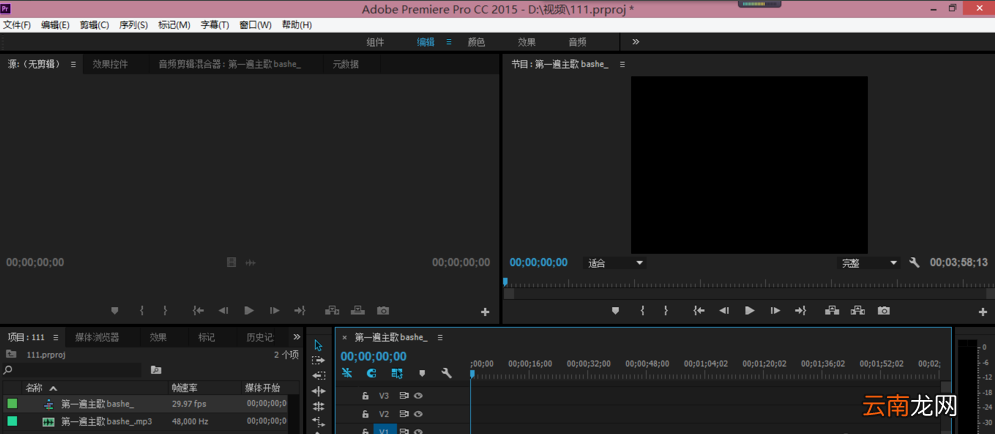Show hidden Project panel tabs chevron
This screenshot has width=995, height=434.
point(296,337)
